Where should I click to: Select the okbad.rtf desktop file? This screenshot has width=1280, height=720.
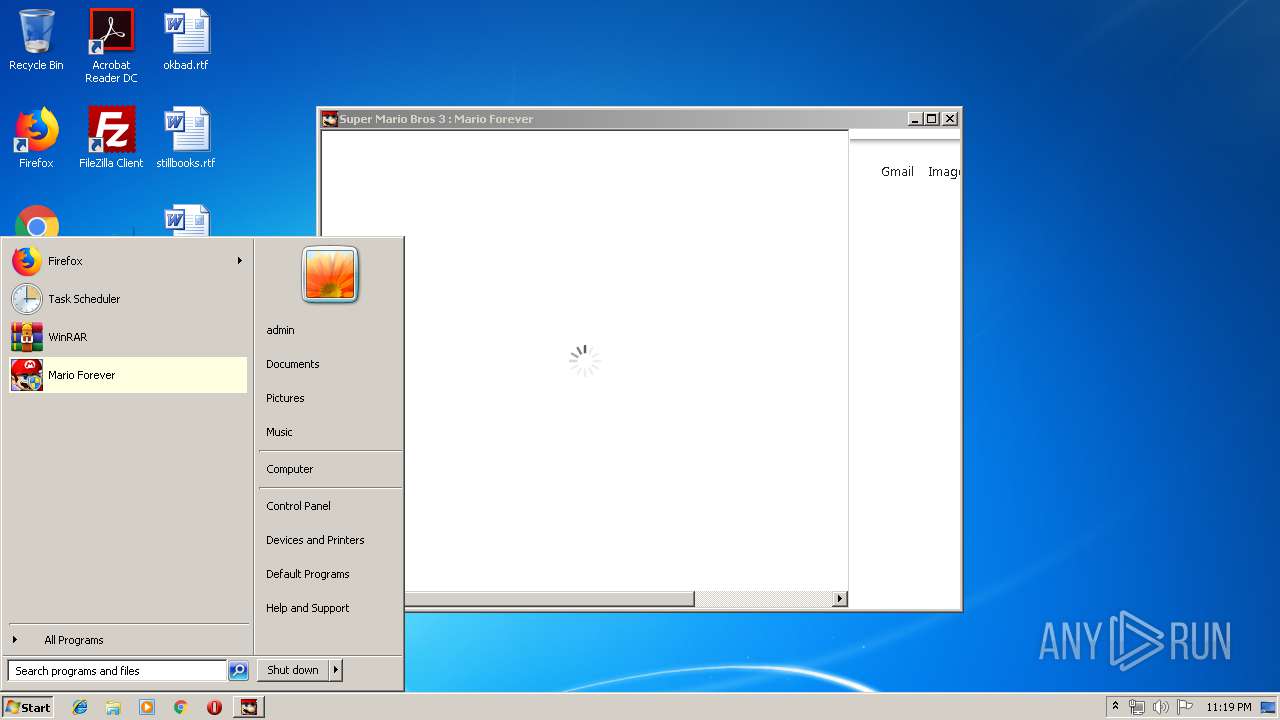pos(186,40)
